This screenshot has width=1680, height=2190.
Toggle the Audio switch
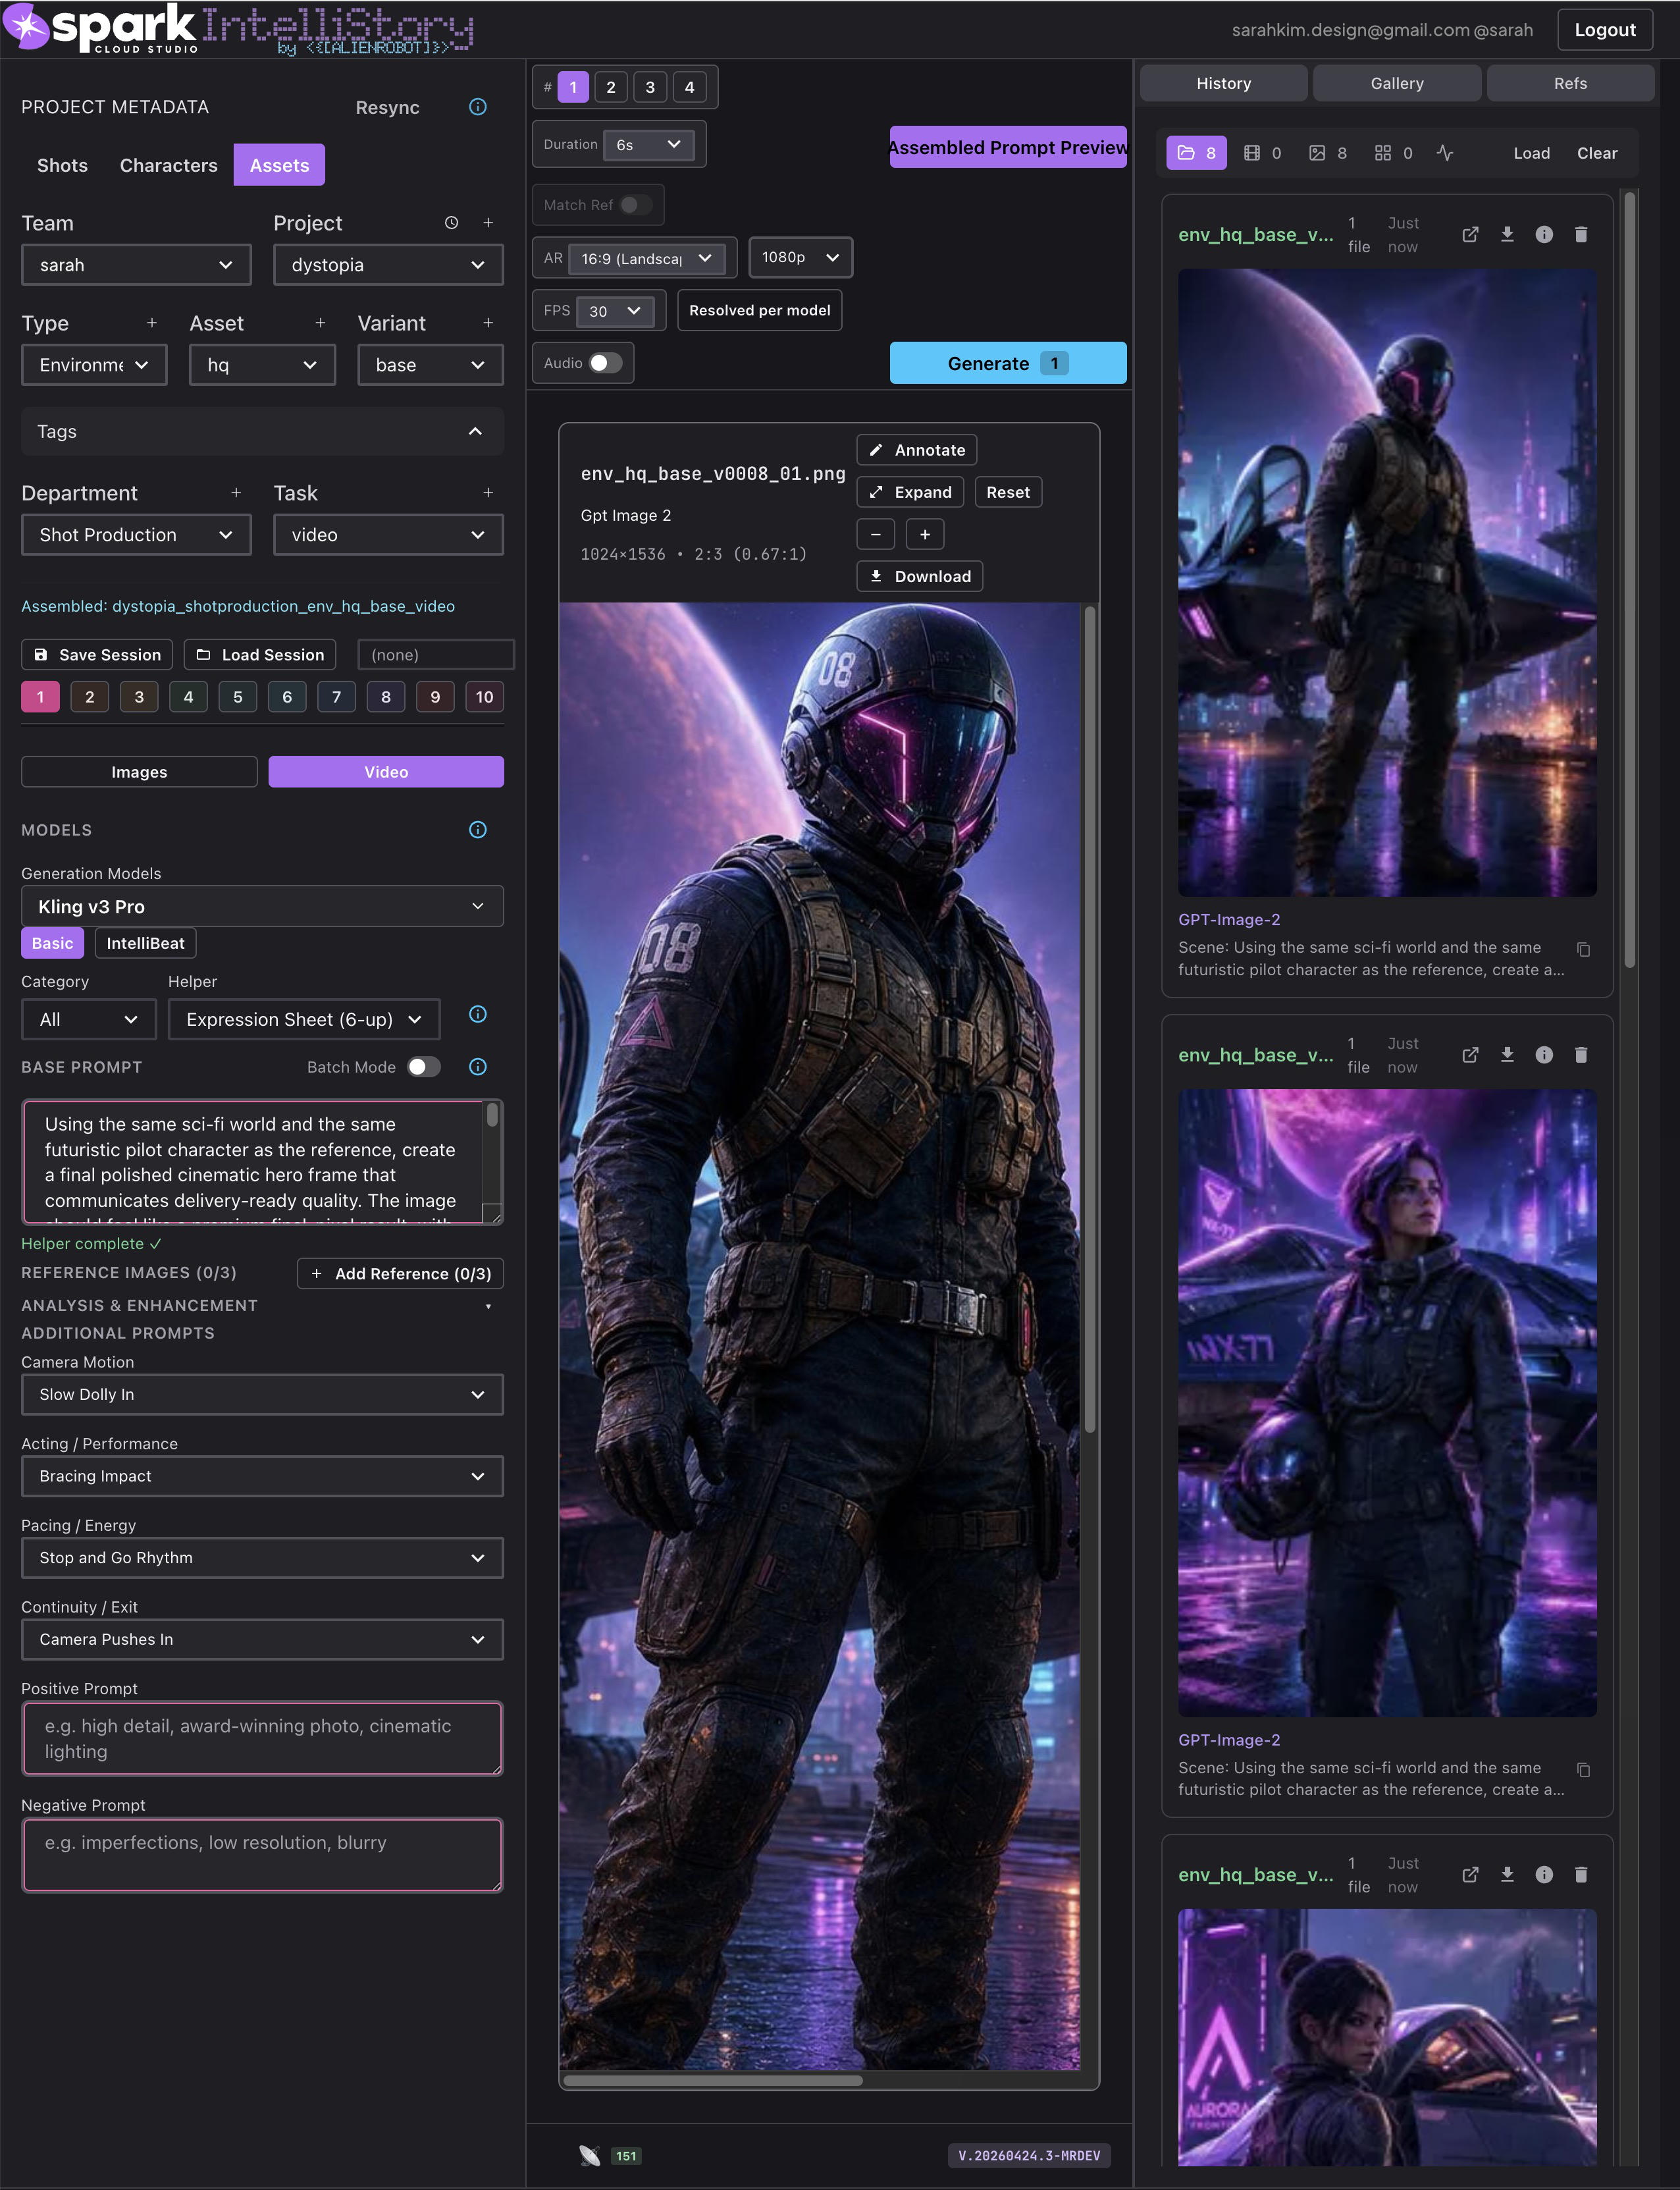(605, 363)
